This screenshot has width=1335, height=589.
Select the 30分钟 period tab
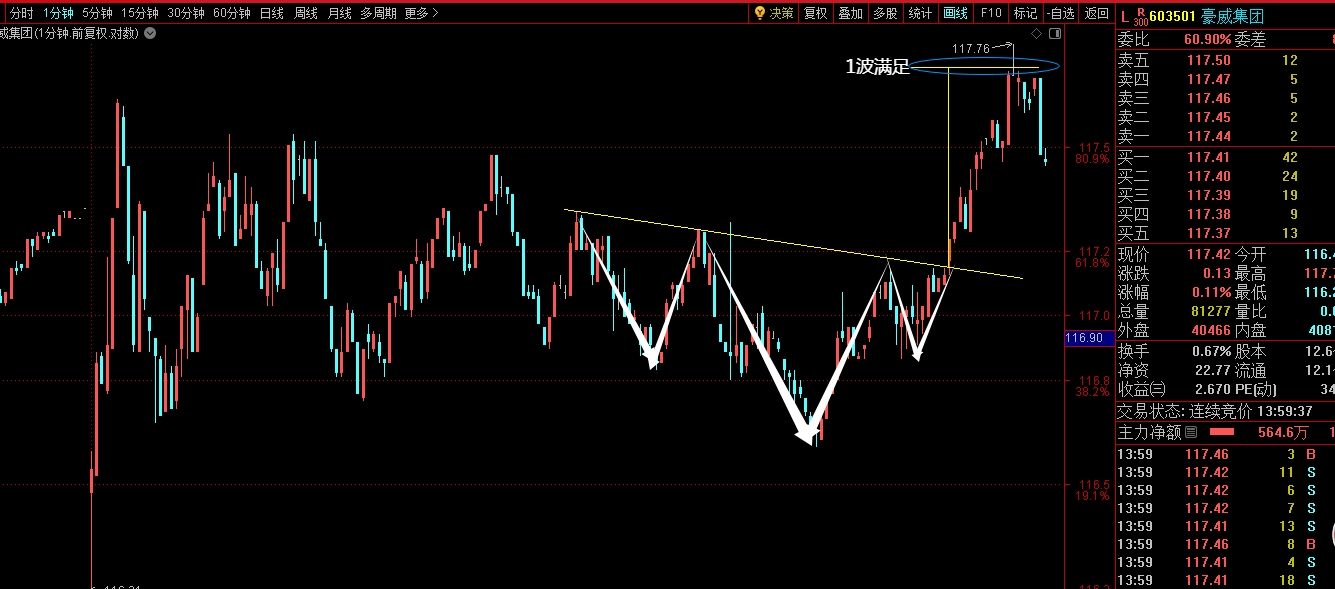[185, 13]
